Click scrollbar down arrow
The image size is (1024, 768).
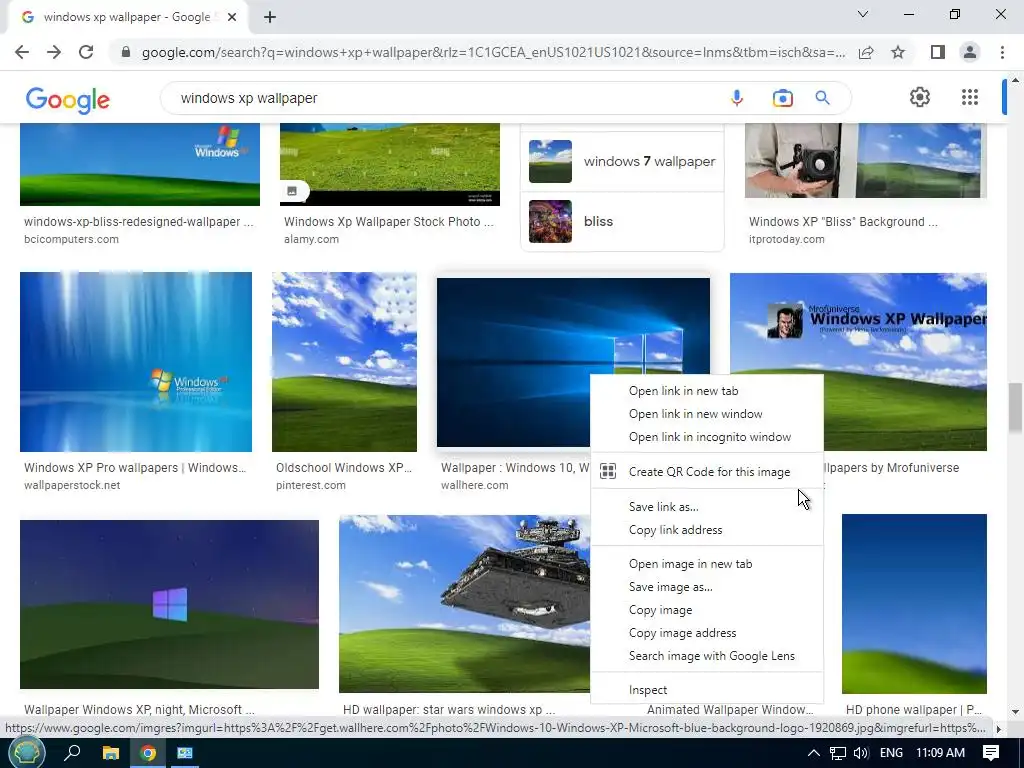tap(1015, 712)
